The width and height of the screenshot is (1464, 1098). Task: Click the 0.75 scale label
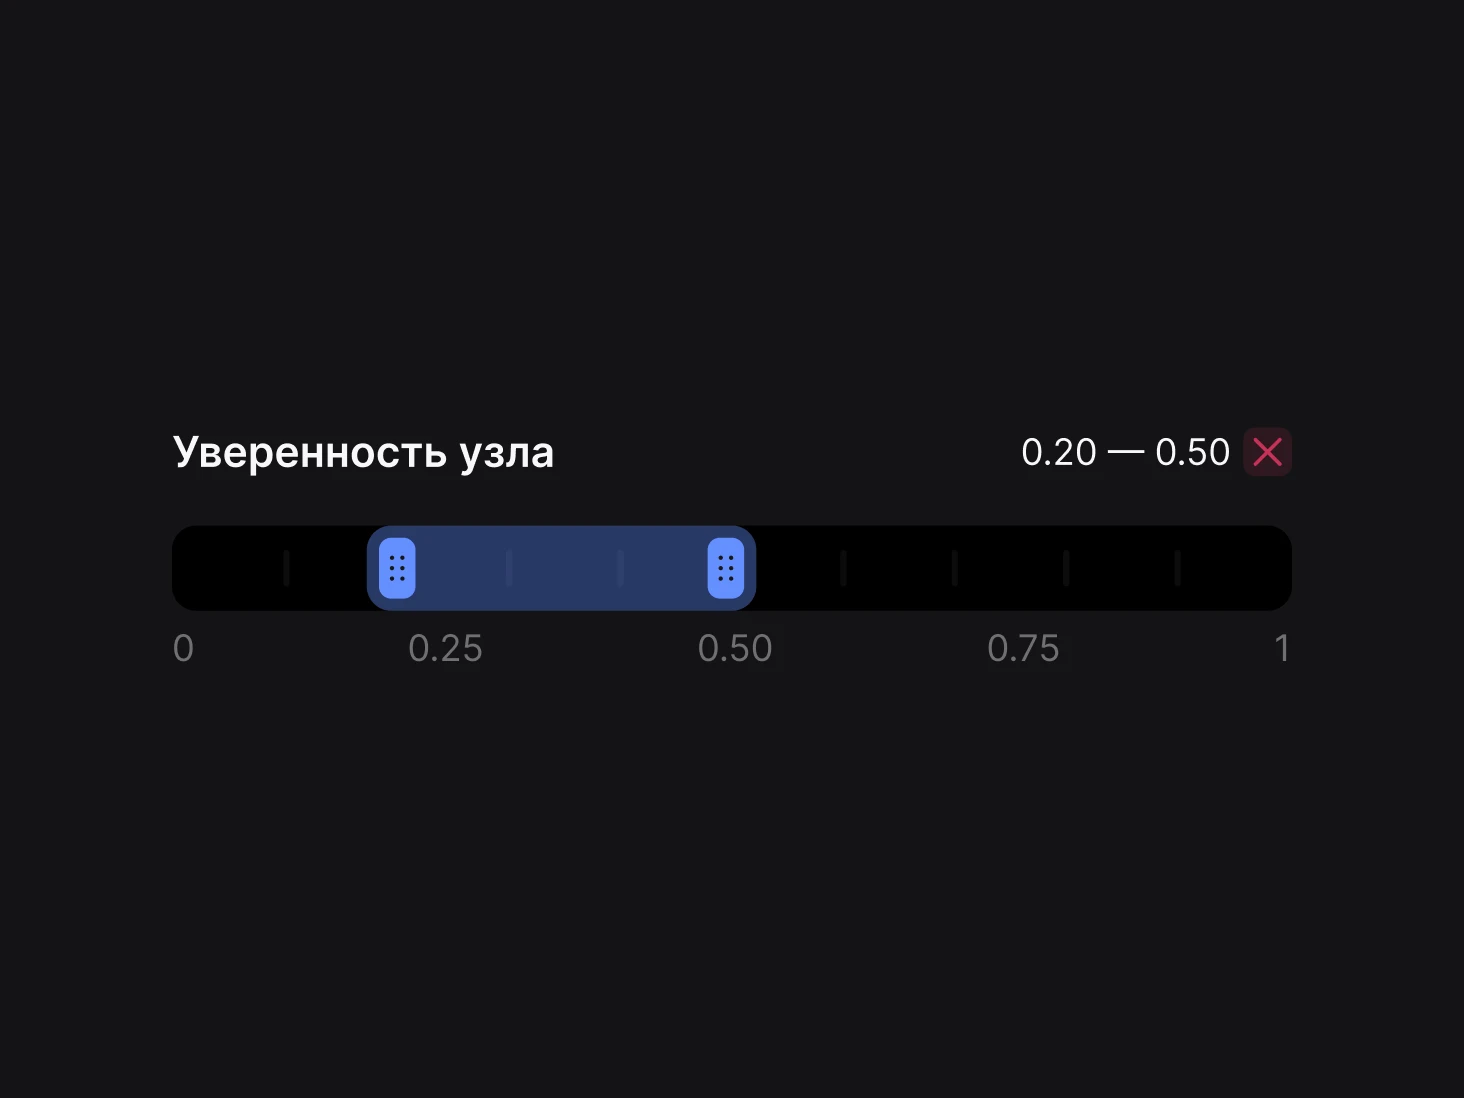click(x=1023, y=648)
